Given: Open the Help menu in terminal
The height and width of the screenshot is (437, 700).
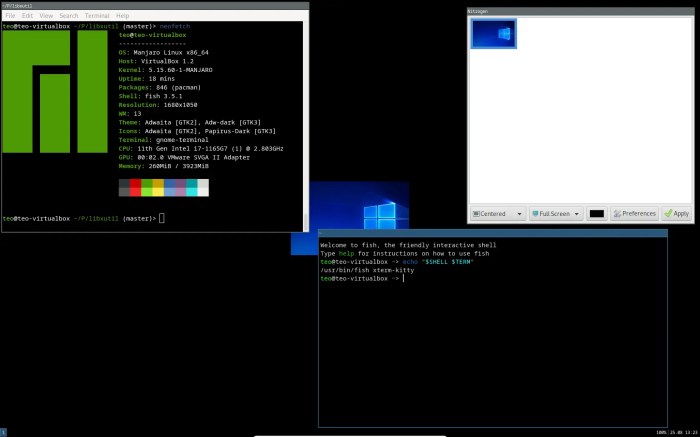Looking at the screenshot, I should coord(122,16).
